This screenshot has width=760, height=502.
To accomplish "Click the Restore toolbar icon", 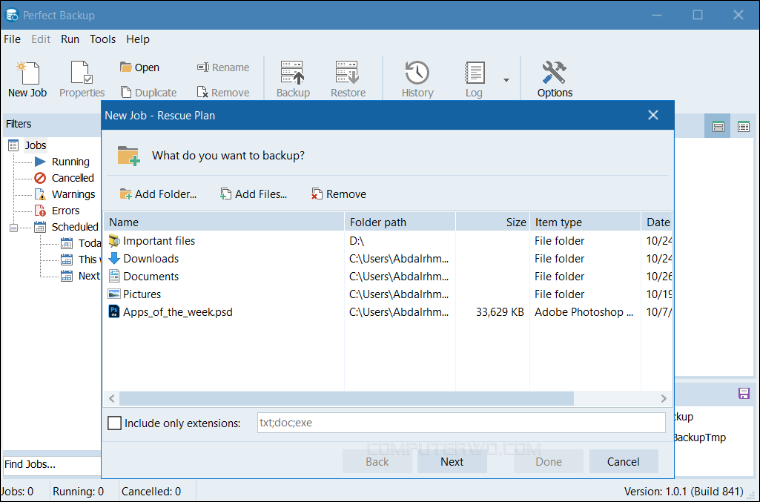I will click(x=348, y=79).
